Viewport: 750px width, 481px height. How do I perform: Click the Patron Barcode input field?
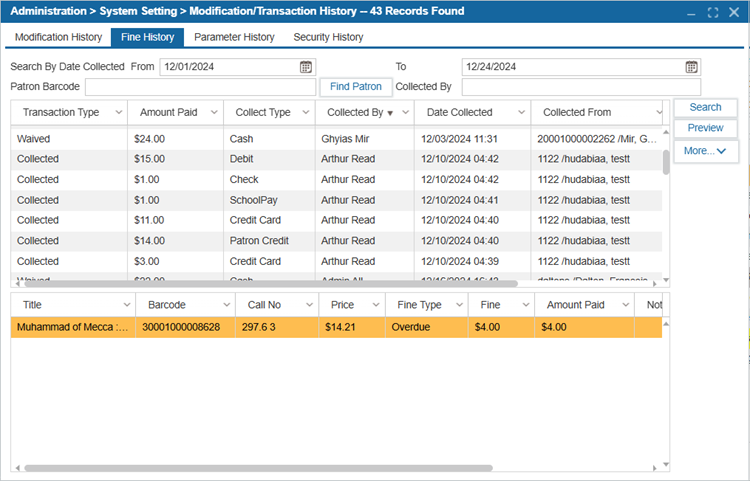pyautogui.click(x=200, y=87)
